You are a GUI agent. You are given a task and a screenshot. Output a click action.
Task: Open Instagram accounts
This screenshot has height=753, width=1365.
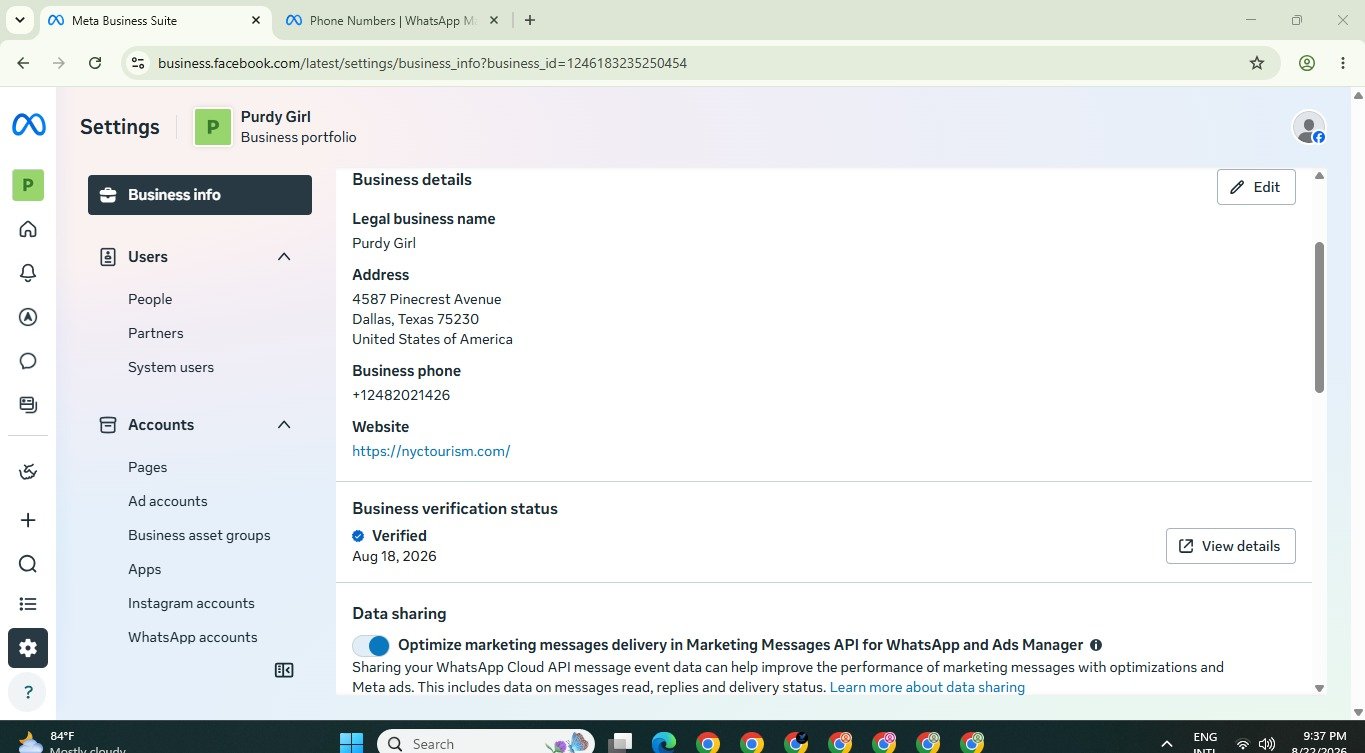191,603
